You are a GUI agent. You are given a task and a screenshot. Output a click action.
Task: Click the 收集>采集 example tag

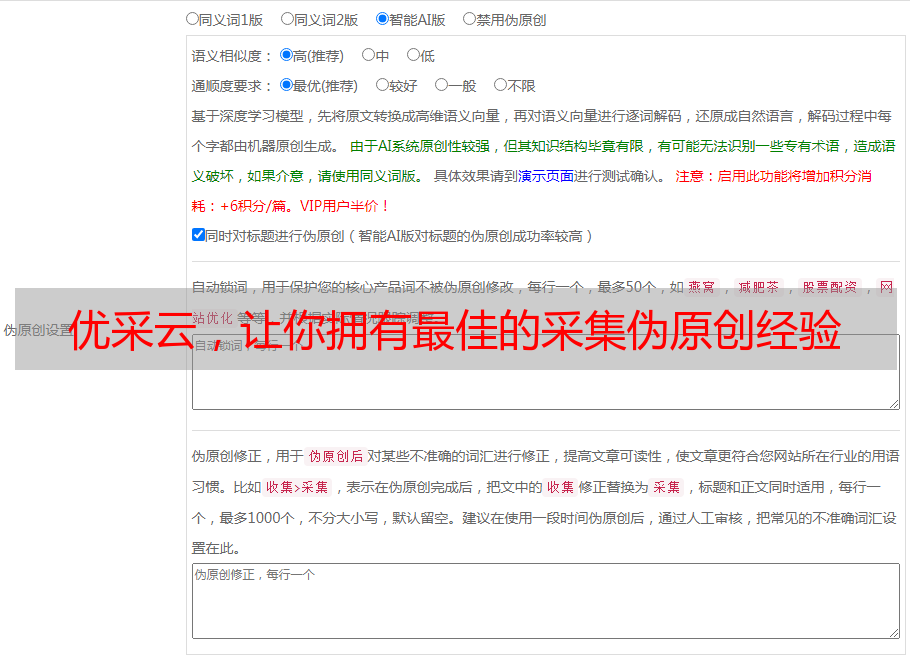pyautogui.click(x=297, y=487)
